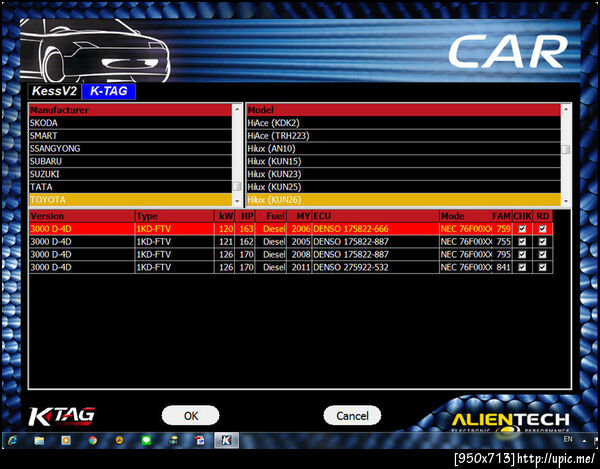Open the red-white document taskbar icon

(x=200, y=441)
